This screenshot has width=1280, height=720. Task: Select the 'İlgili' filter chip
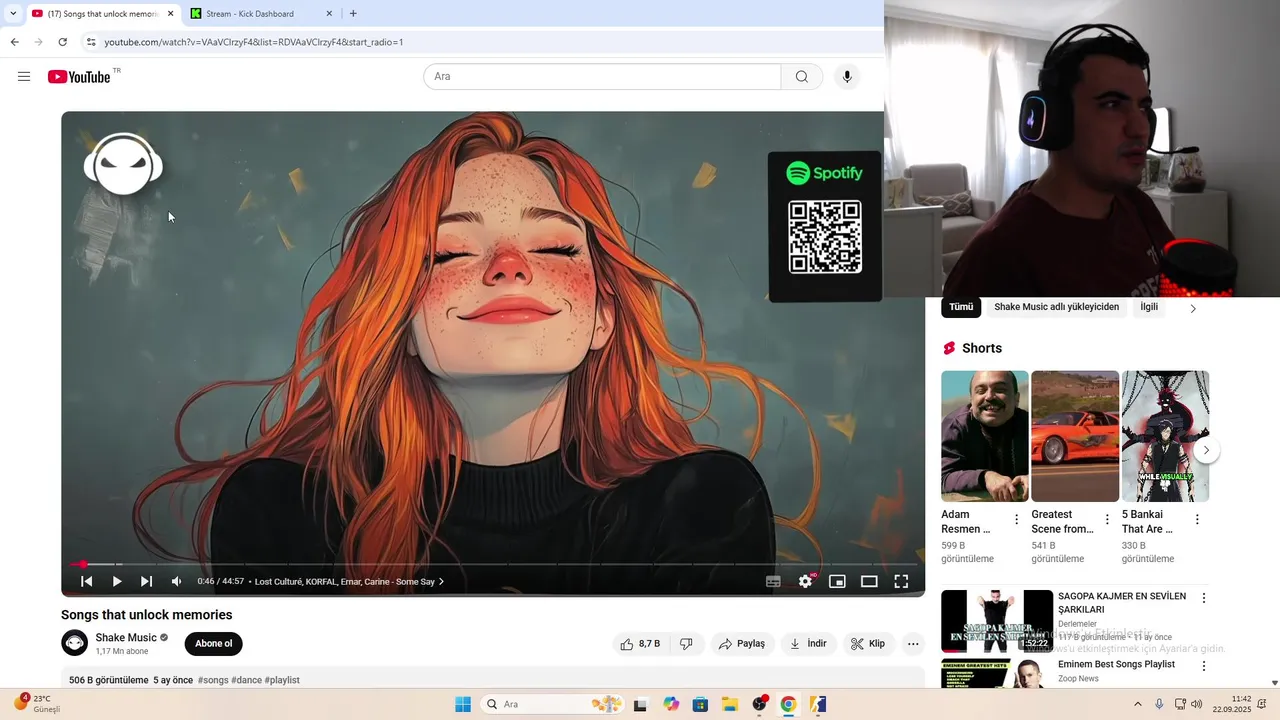point(1149,307)
